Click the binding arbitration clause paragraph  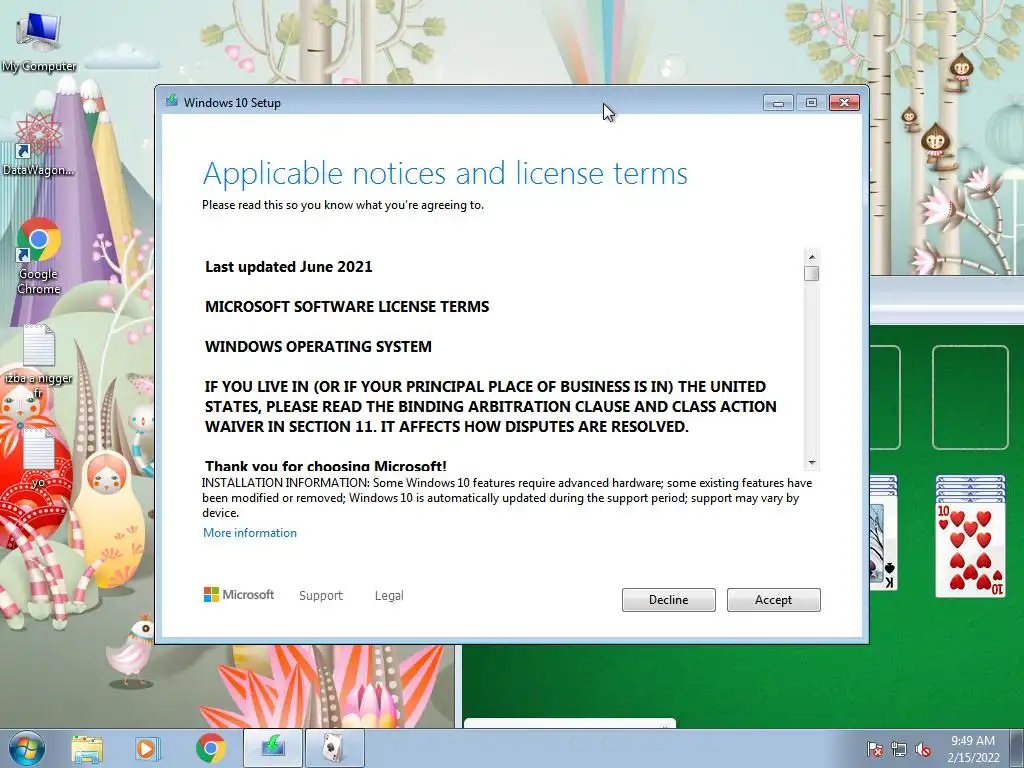(x=490, y=406)
